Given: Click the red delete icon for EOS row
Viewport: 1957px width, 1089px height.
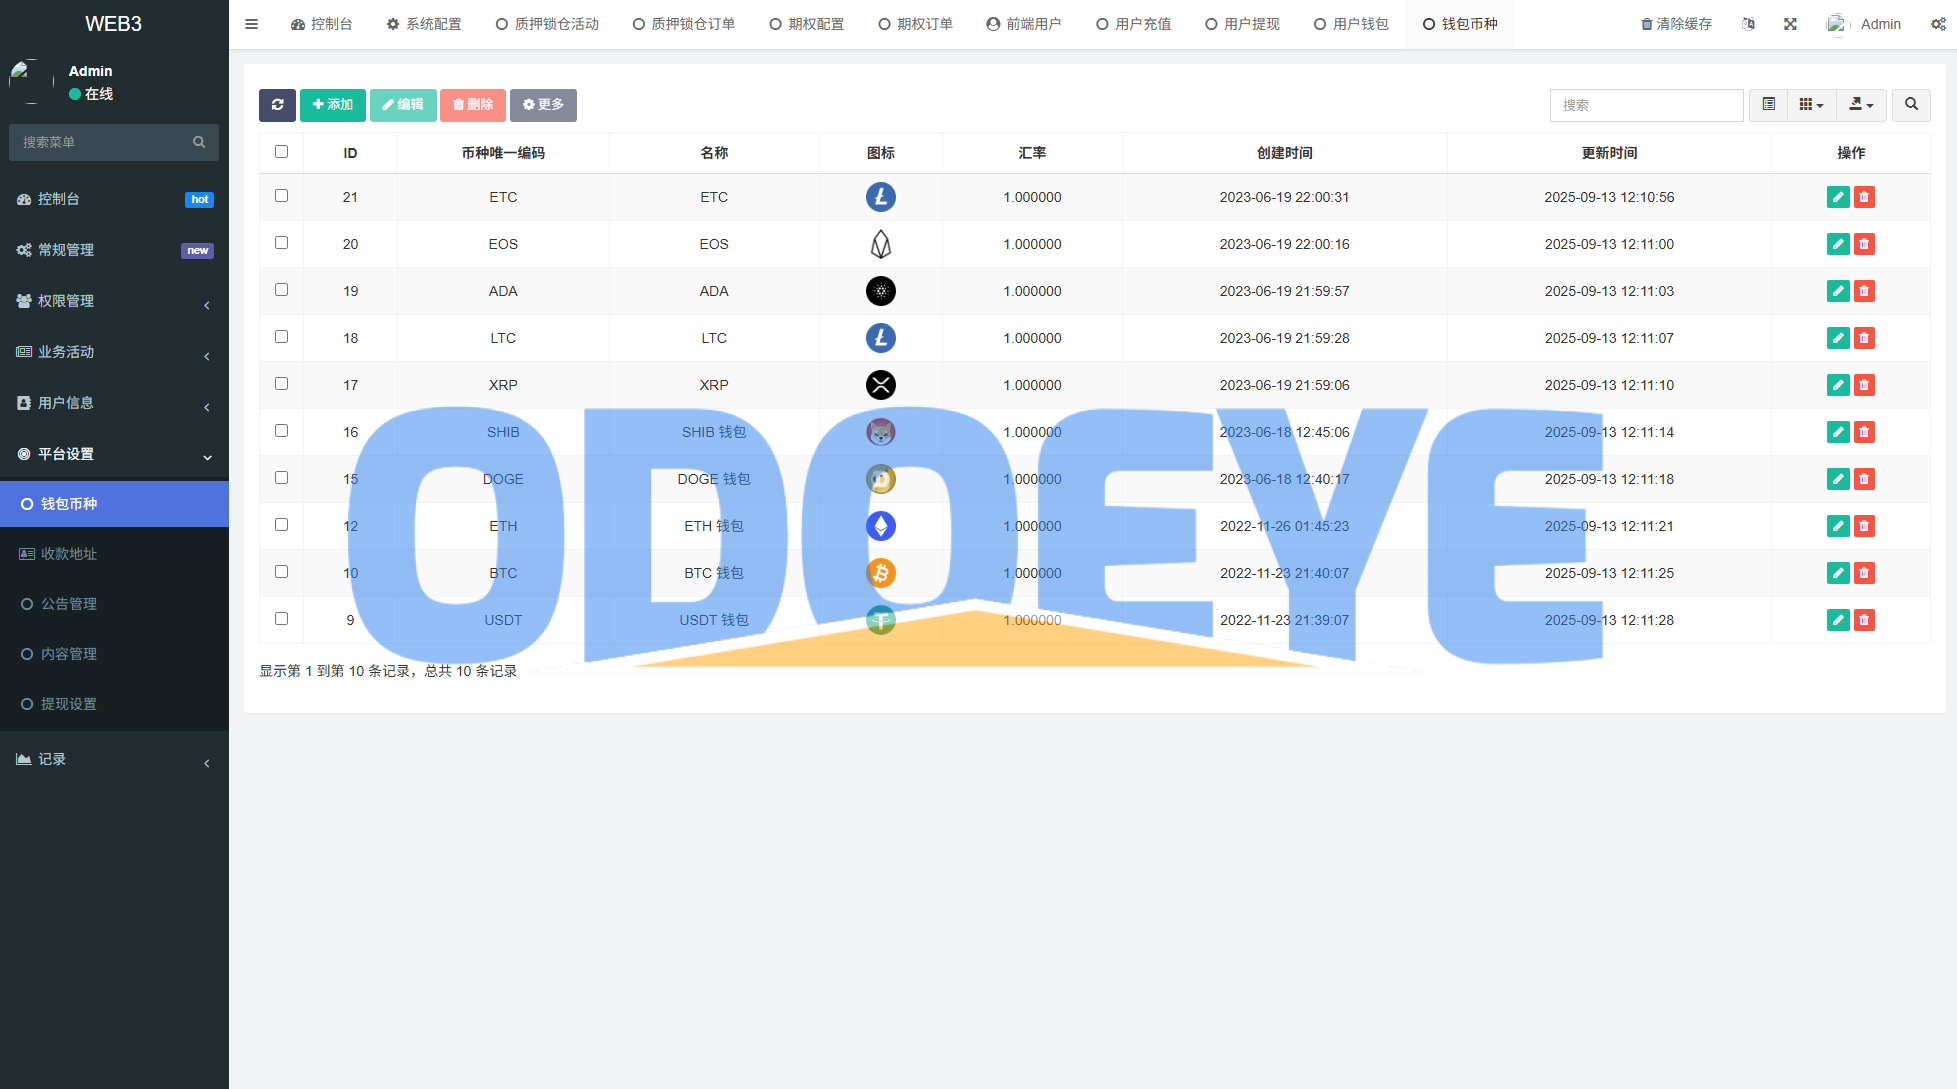Looking at the screenshot, I should pyautogui.click(x=1864, y=244).
